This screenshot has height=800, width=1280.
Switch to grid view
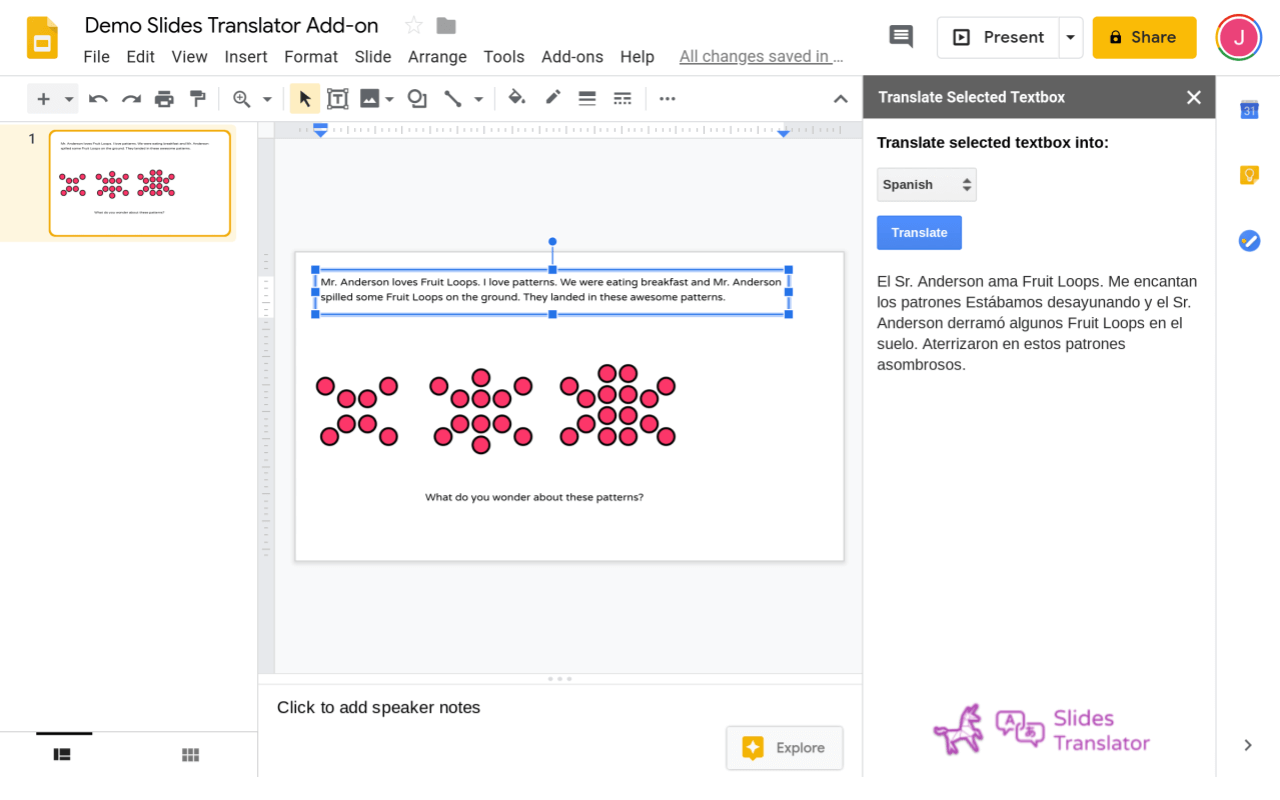190,755
